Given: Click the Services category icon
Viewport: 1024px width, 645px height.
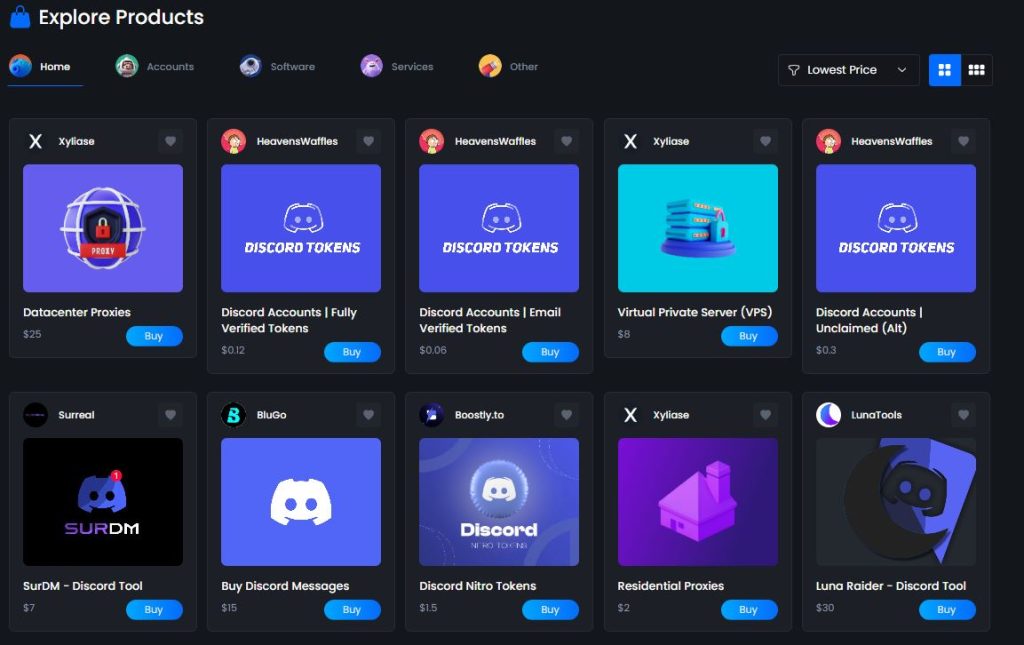Looking at the screenshot, I should click(370, 66).
